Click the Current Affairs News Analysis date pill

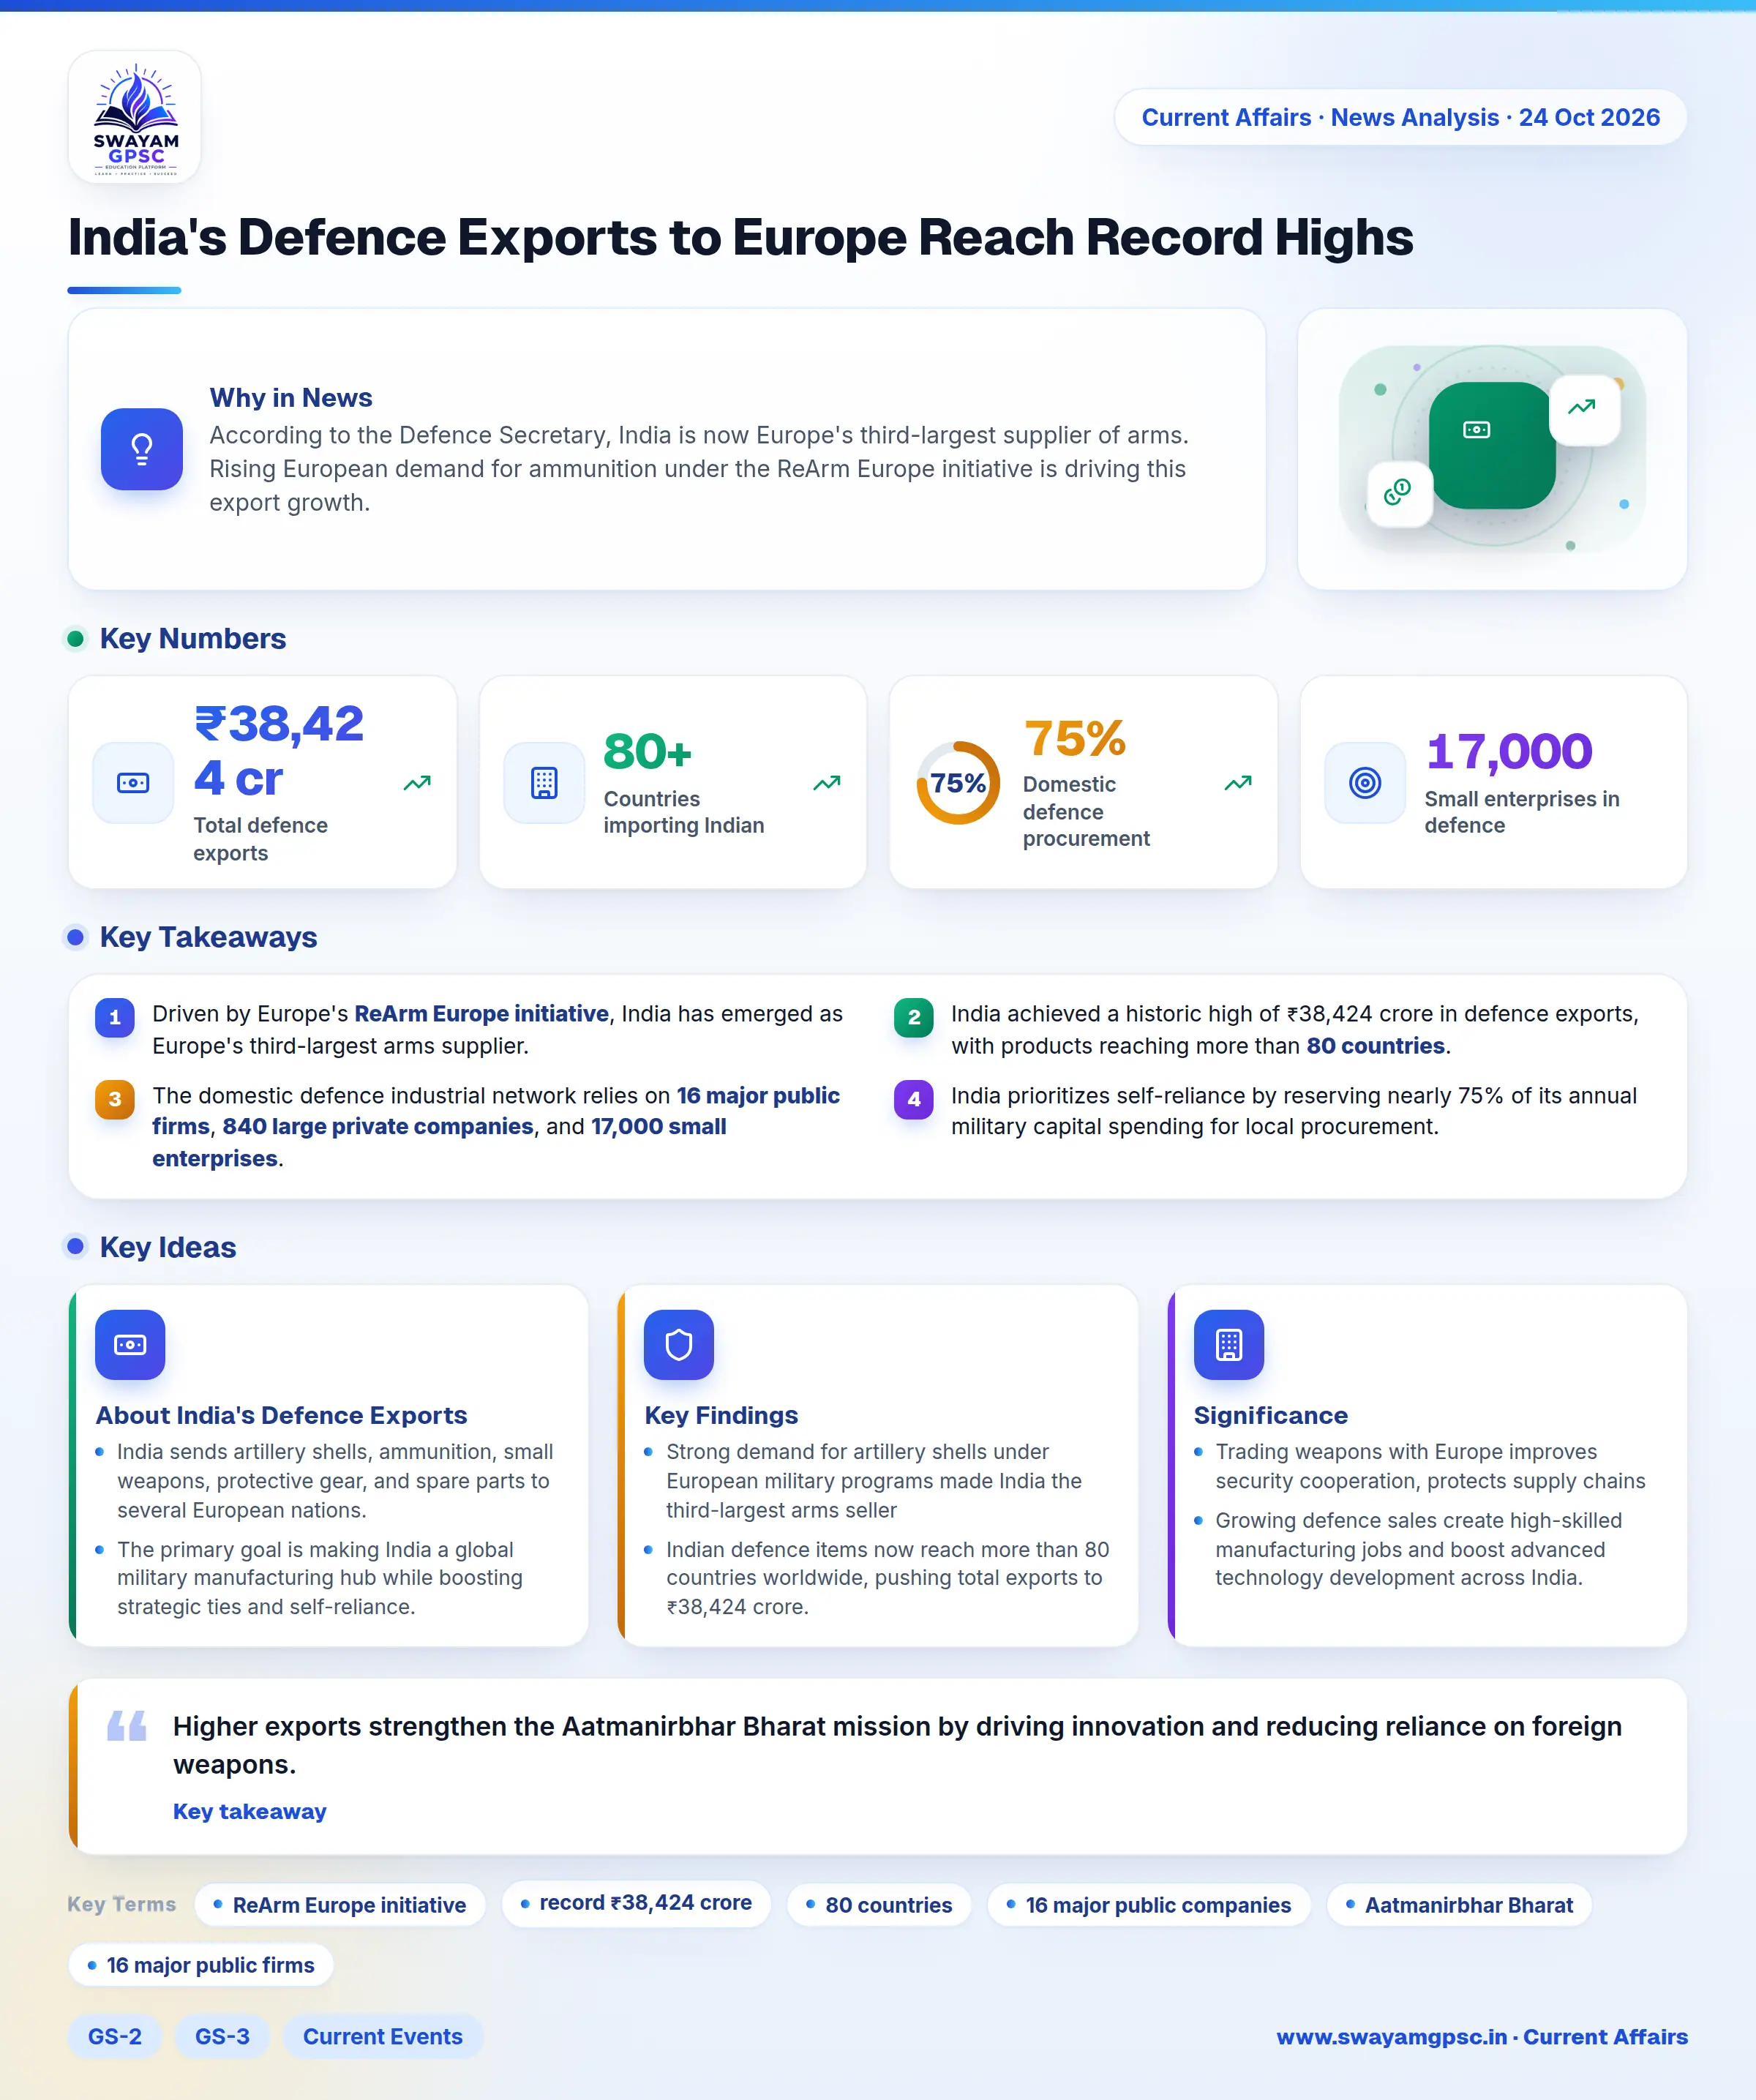[1400, 117]
